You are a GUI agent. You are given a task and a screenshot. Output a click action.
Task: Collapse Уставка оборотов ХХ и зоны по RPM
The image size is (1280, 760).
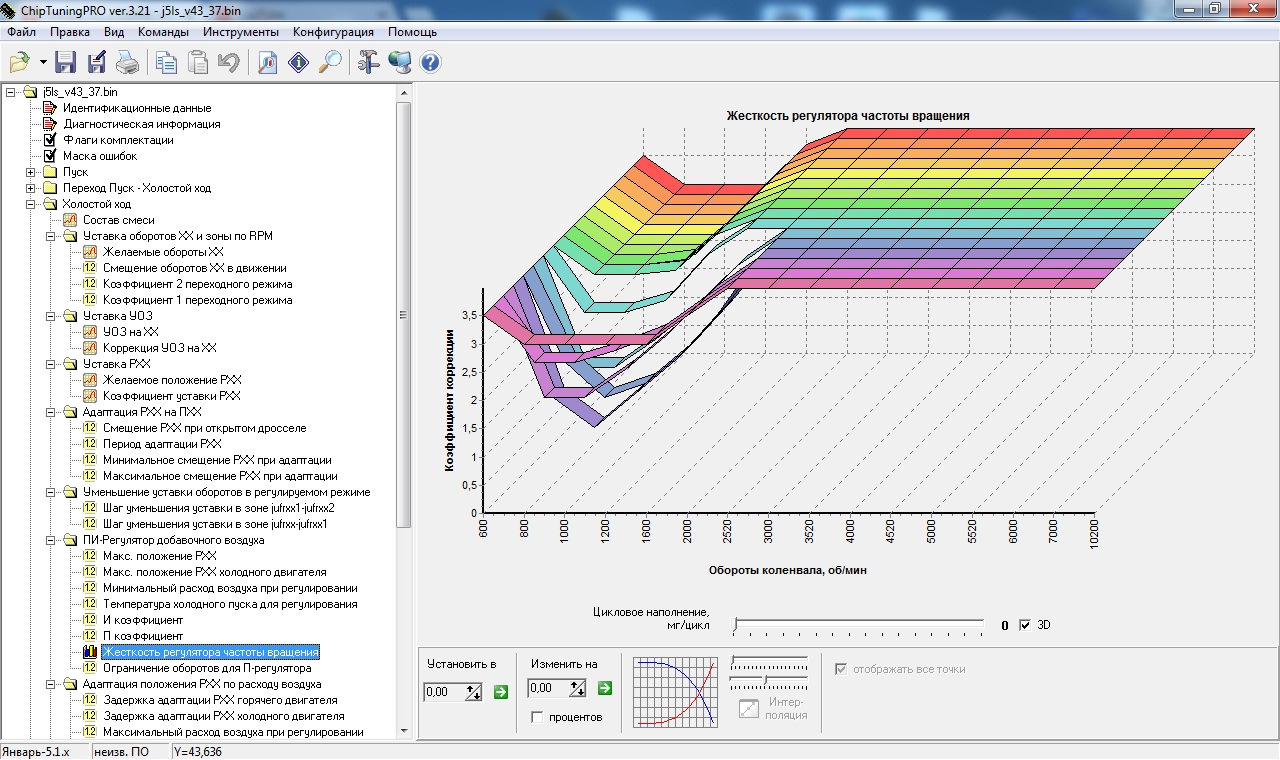point(51,236)
